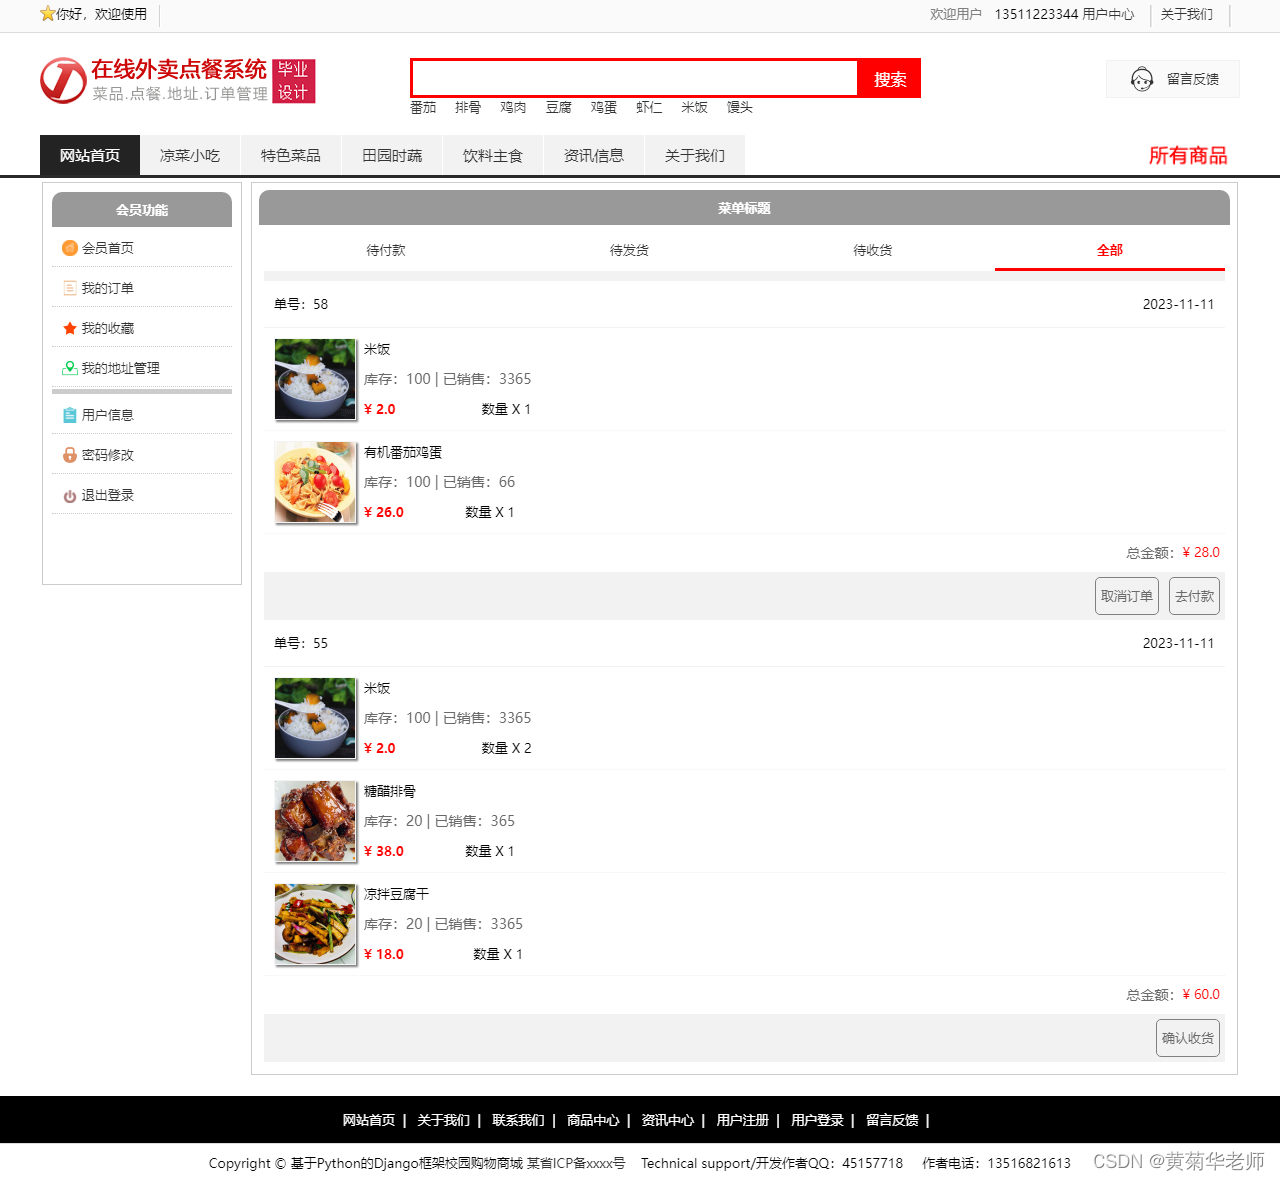The width and height of the screenshot is (1280, 1181).
Task: Open the 网站首页 navigation tab
Action: point(90,155)
